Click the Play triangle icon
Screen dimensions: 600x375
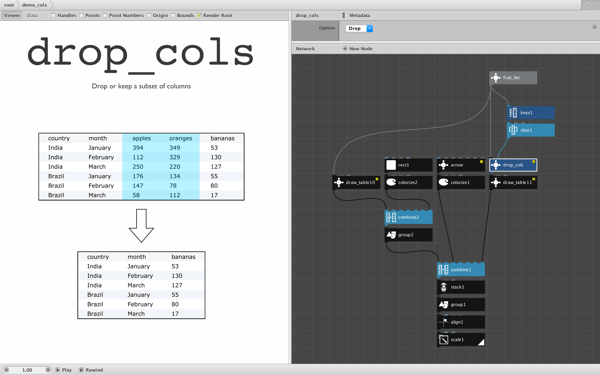pyautogui.click(x=57, y=370)
